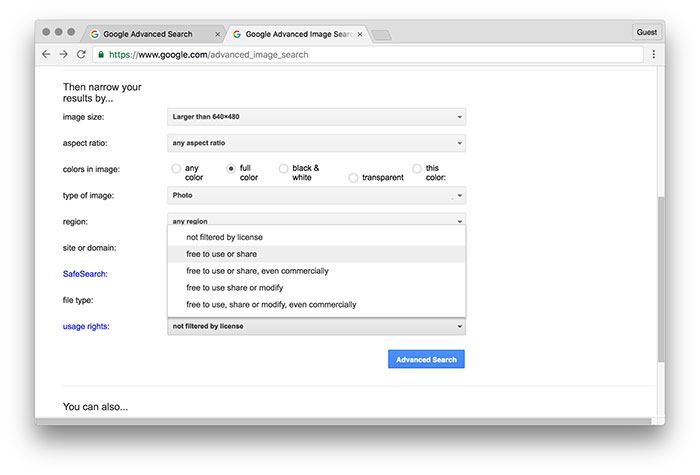700x475 pixels.
Task: Open the SafeSearch link
Action: click(x=85, y=273)
